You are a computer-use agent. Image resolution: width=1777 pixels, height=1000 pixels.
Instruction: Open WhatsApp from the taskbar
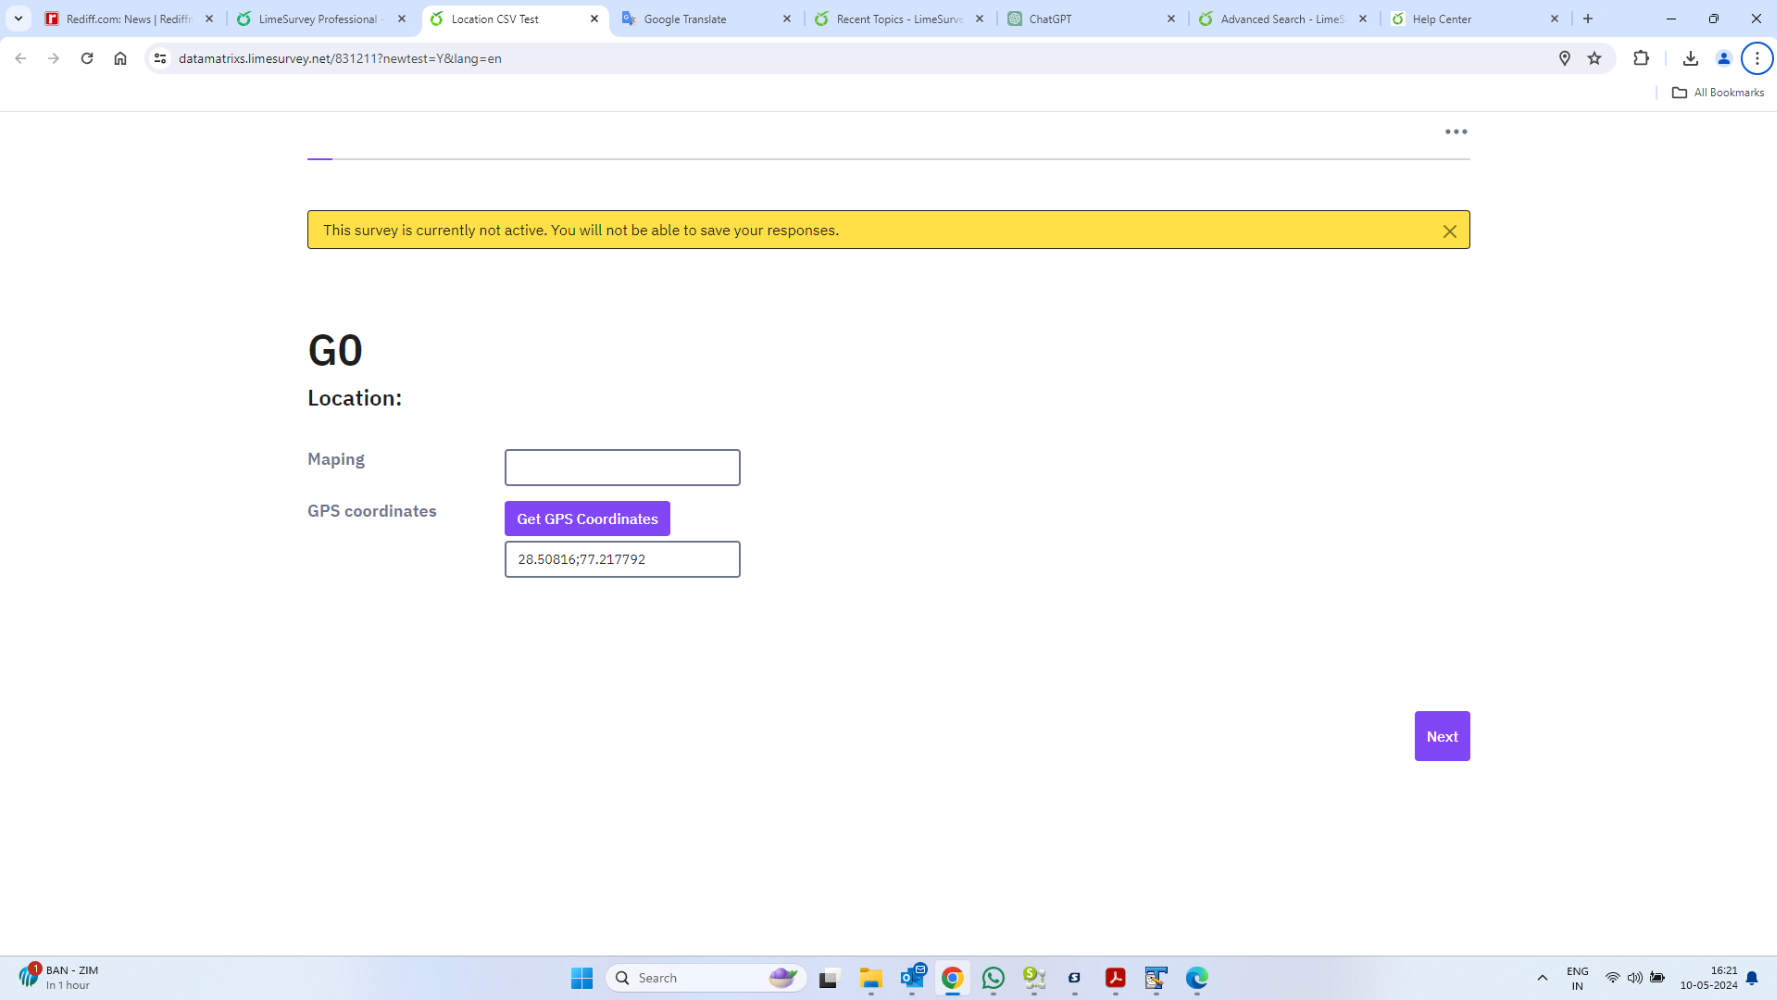click(993, 978)
